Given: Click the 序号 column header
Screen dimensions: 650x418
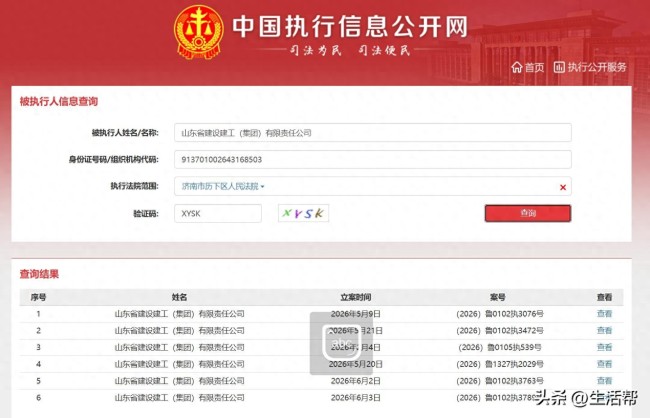Looking at the screenshot, I should (x=38, y=297).
